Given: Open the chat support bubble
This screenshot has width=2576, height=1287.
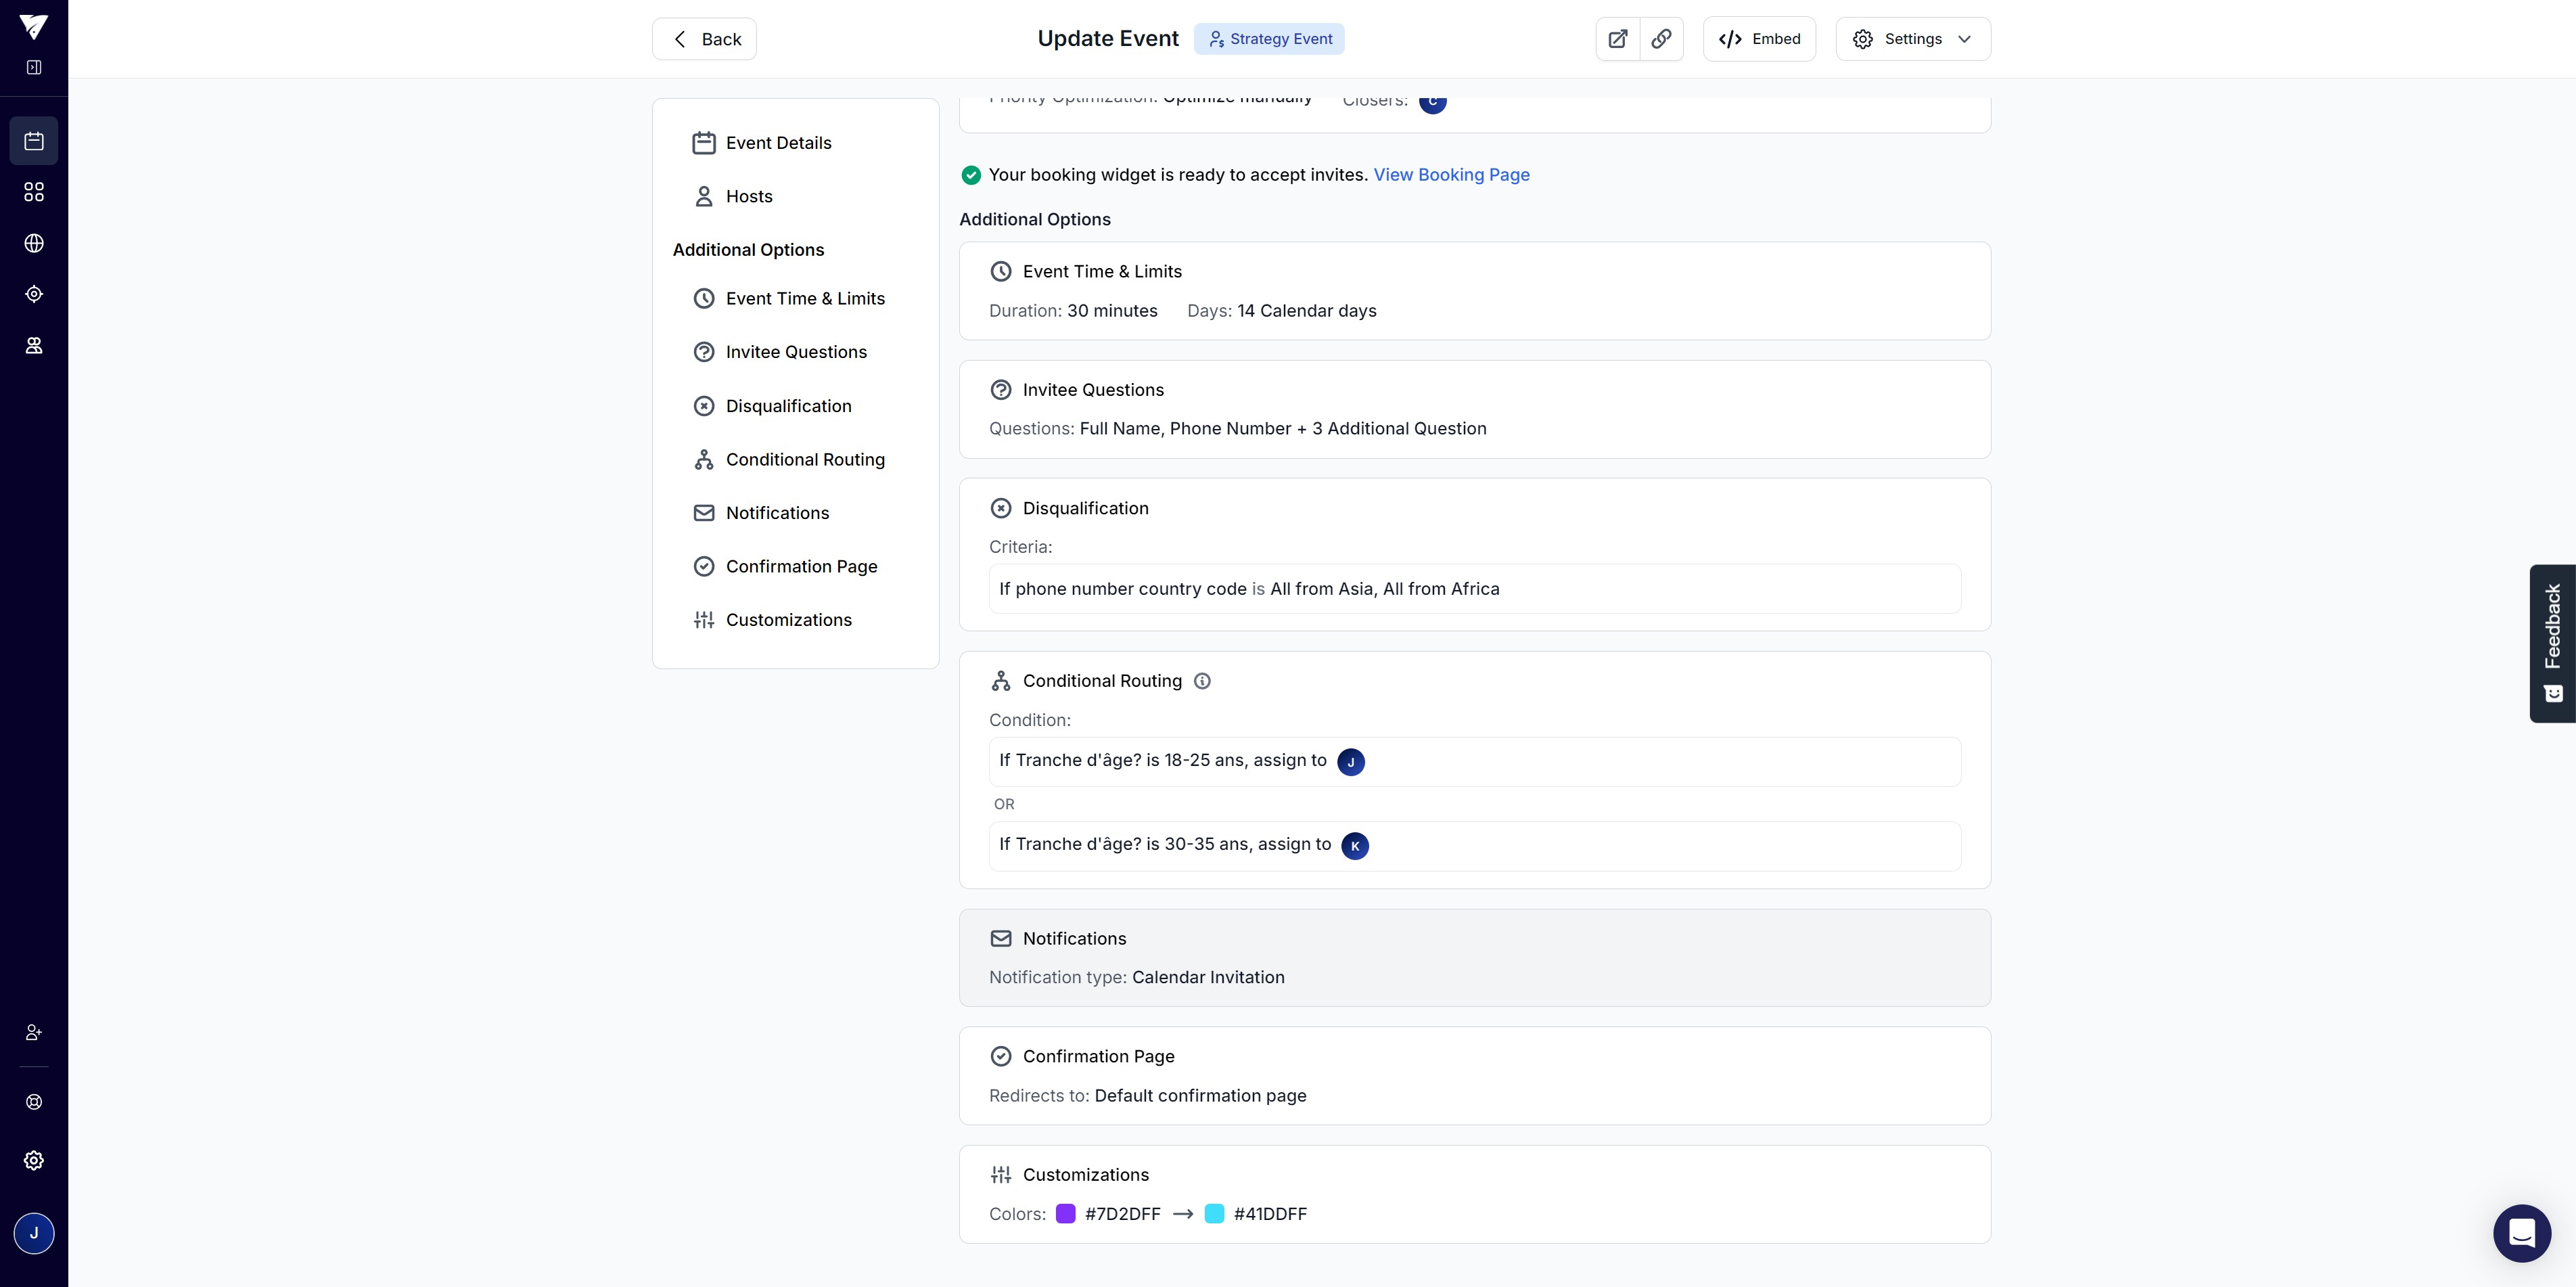Looking at the screenshot, I should click(2521, 1233).
